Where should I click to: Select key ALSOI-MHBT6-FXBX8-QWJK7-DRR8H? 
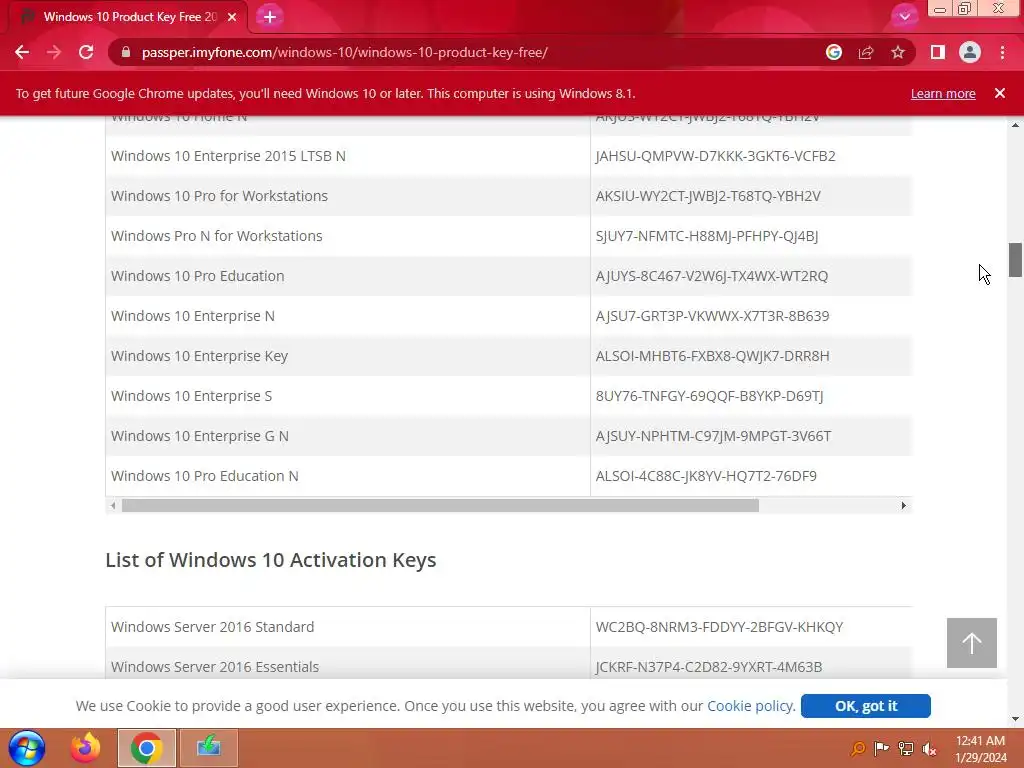(x=712, y=356)
